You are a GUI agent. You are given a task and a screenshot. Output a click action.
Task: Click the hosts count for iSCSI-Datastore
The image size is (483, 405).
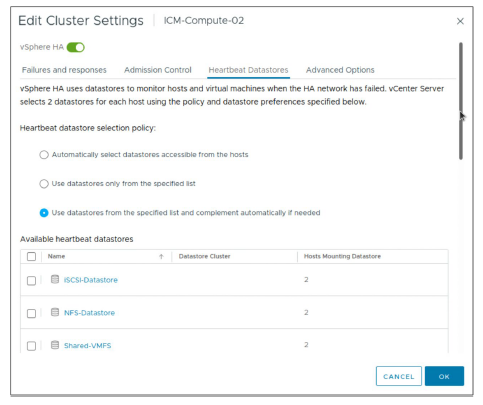coord(306,280)
